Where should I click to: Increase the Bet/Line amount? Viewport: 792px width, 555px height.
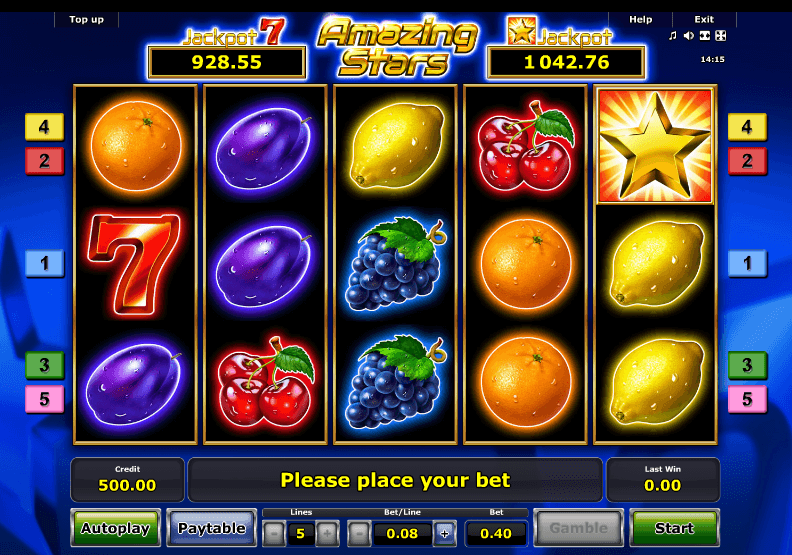(444, 533)
